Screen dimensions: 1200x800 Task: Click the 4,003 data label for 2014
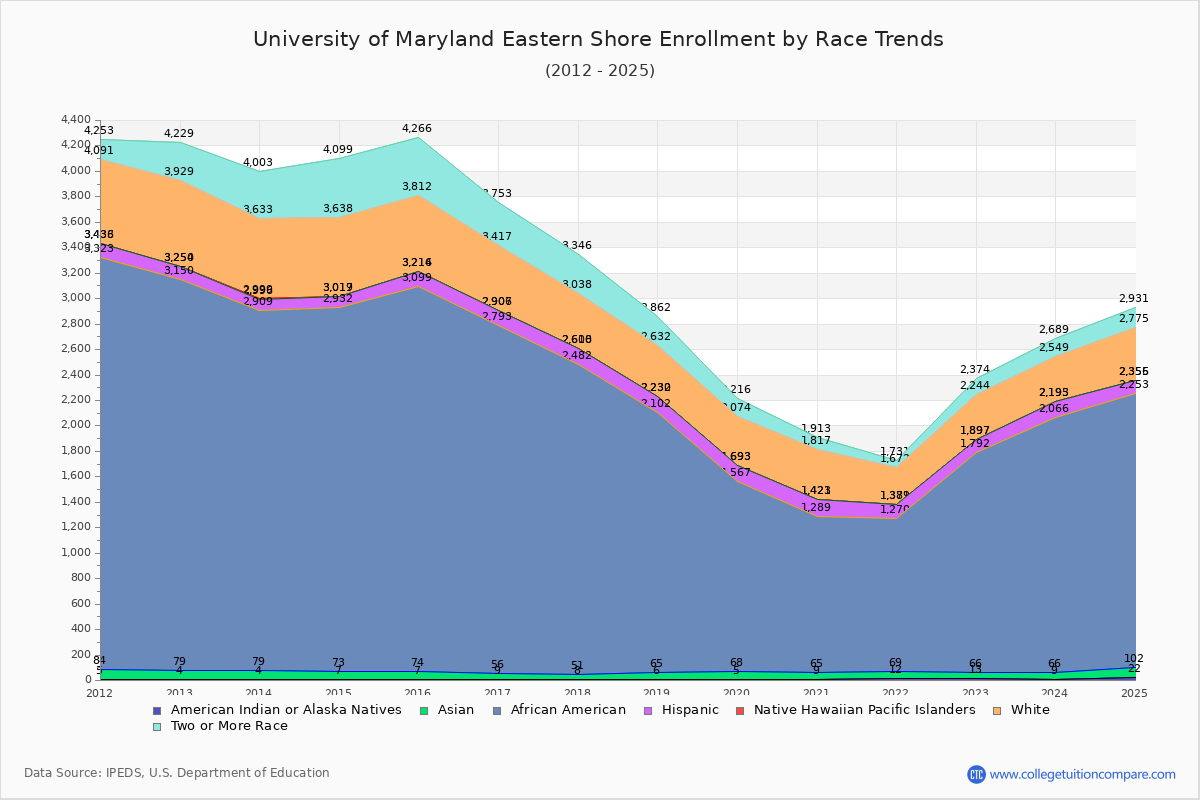[258, 162]
